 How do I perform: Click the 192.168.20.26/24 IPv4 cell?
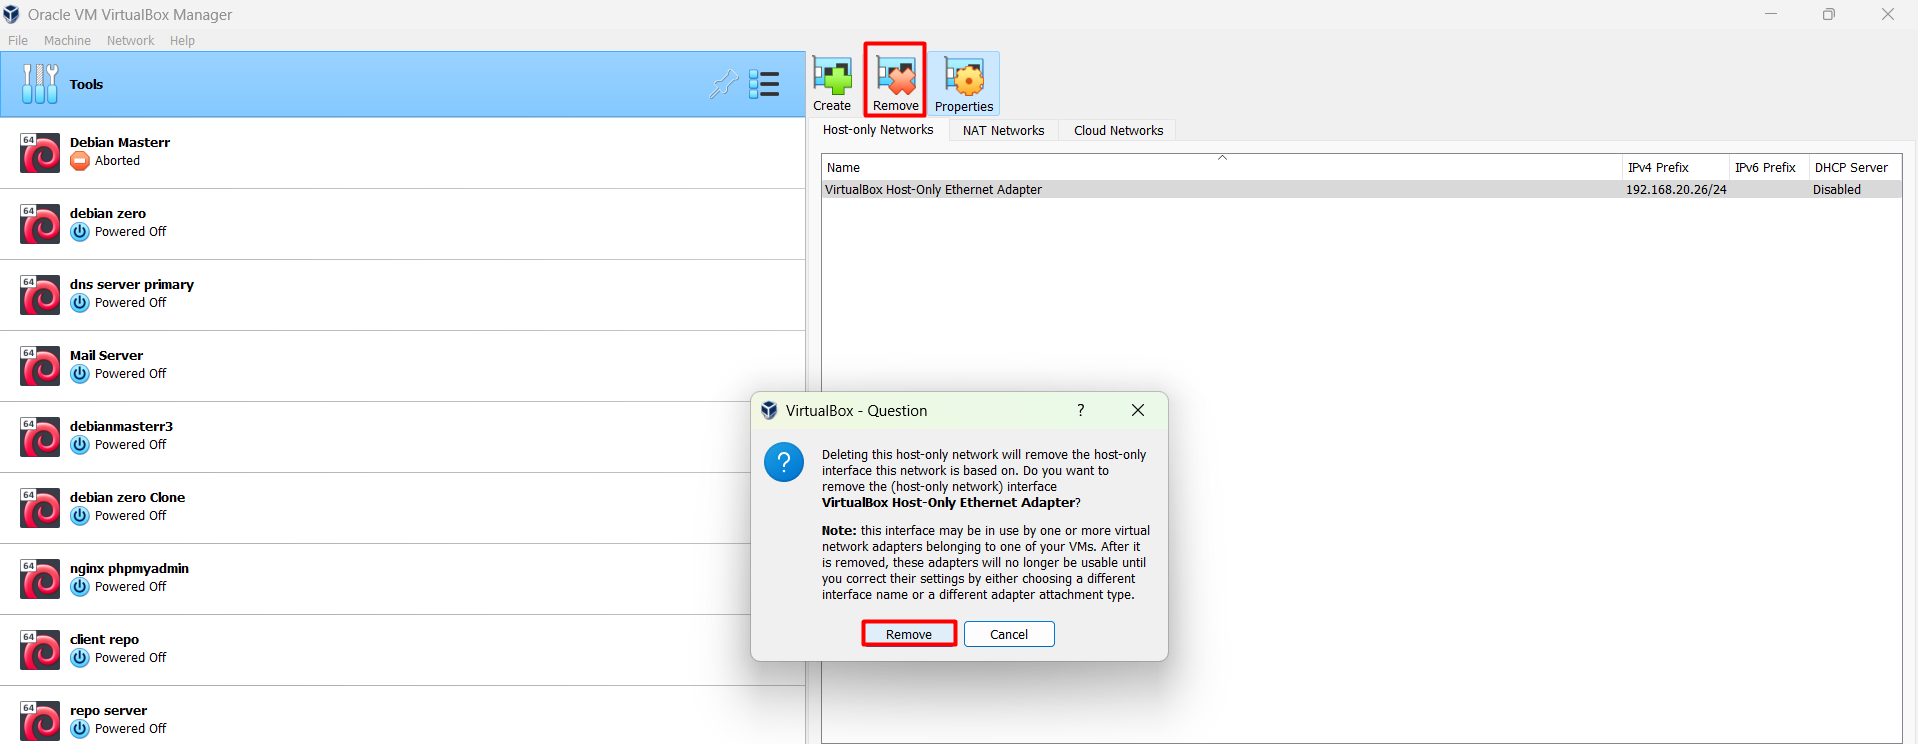click(x=1676, y=190)
